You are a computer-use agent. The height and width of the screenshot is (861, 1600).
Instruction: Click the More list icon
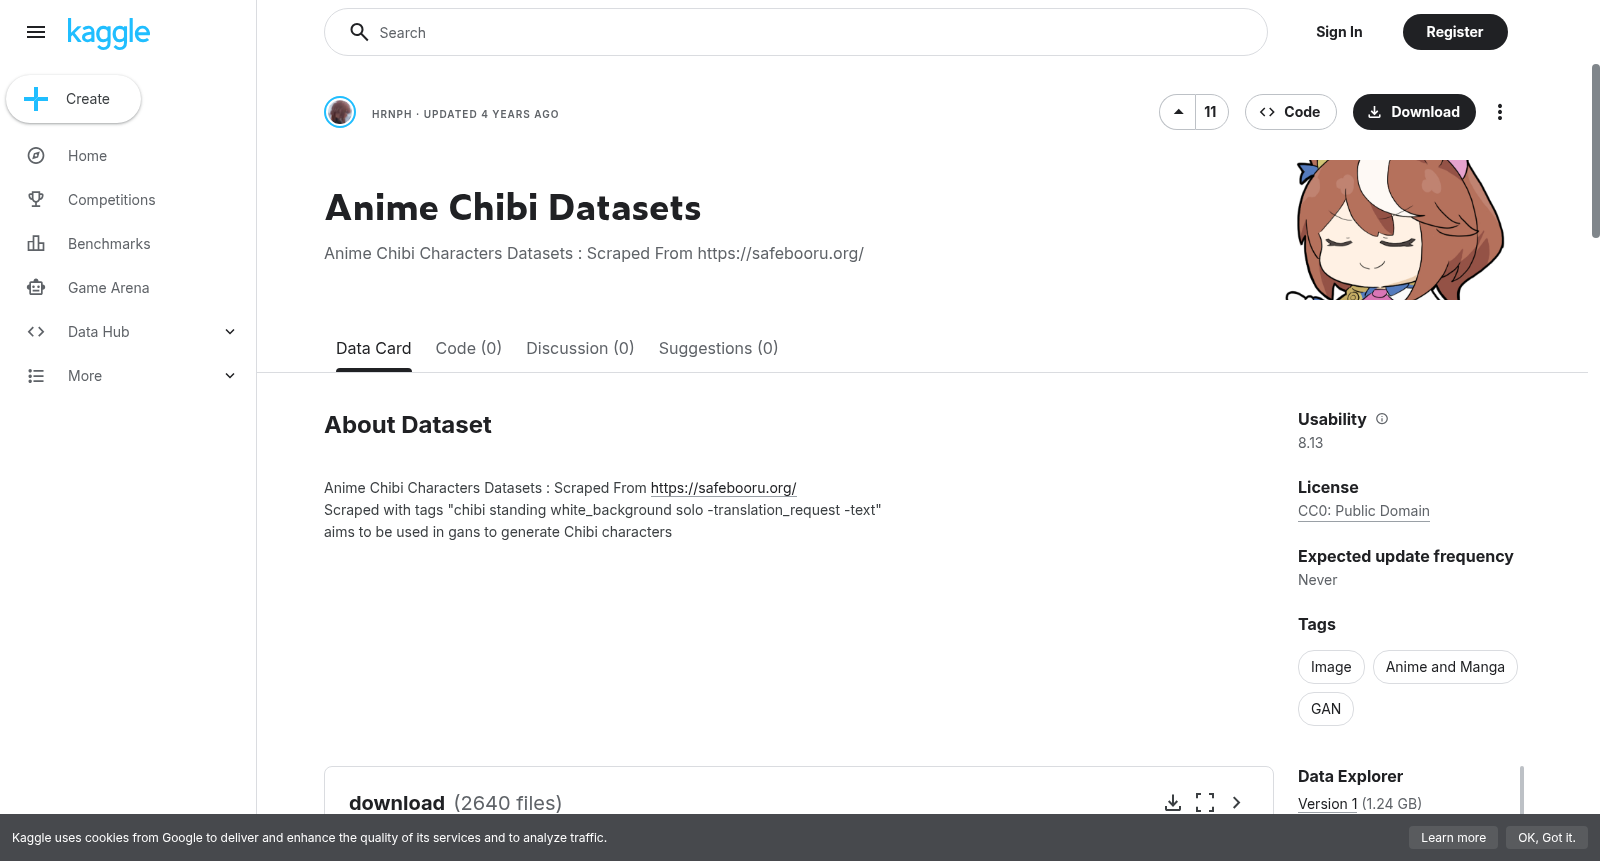tap(36, 376)
